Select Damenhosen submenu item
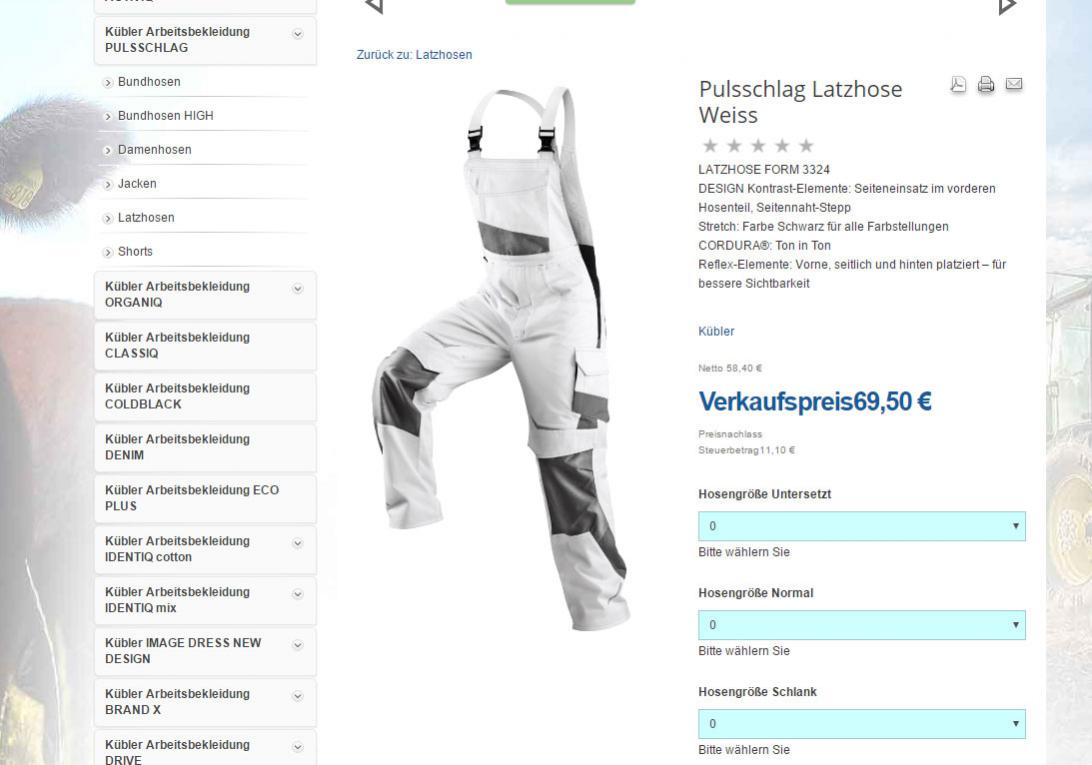 [x=155, y=150]
